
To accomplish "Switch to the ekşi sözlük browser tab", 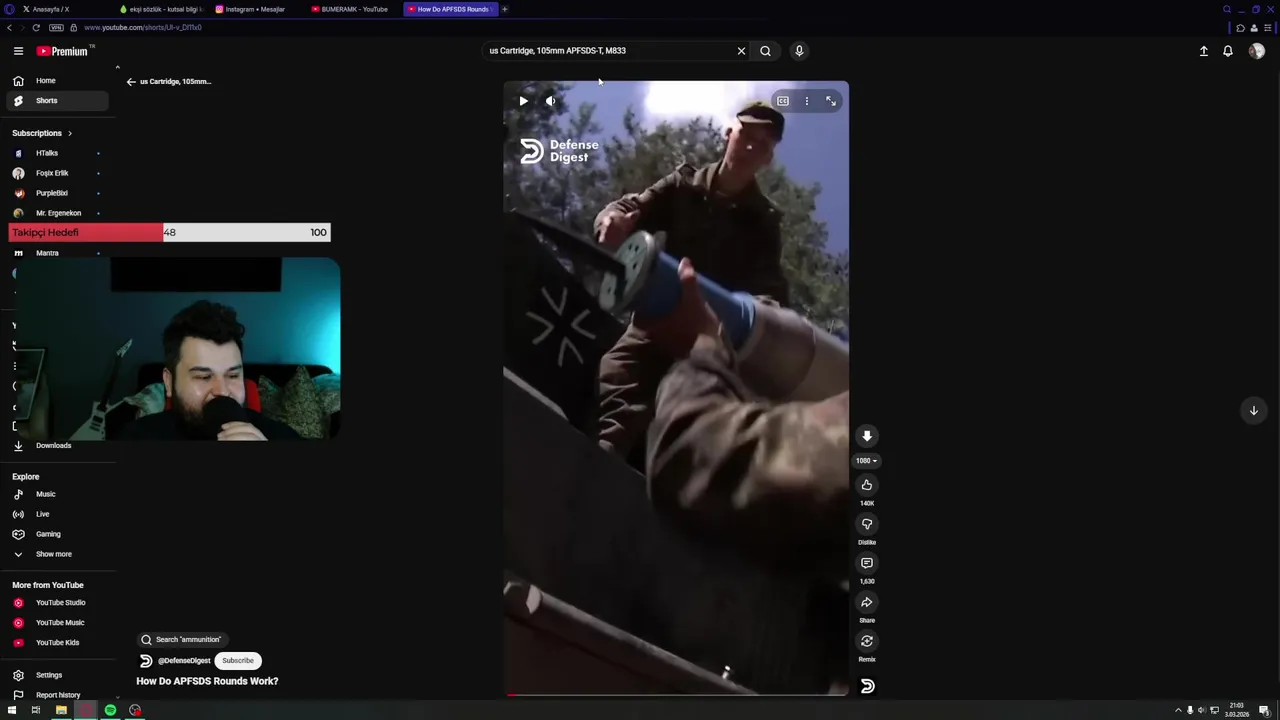I will point(161,9).
